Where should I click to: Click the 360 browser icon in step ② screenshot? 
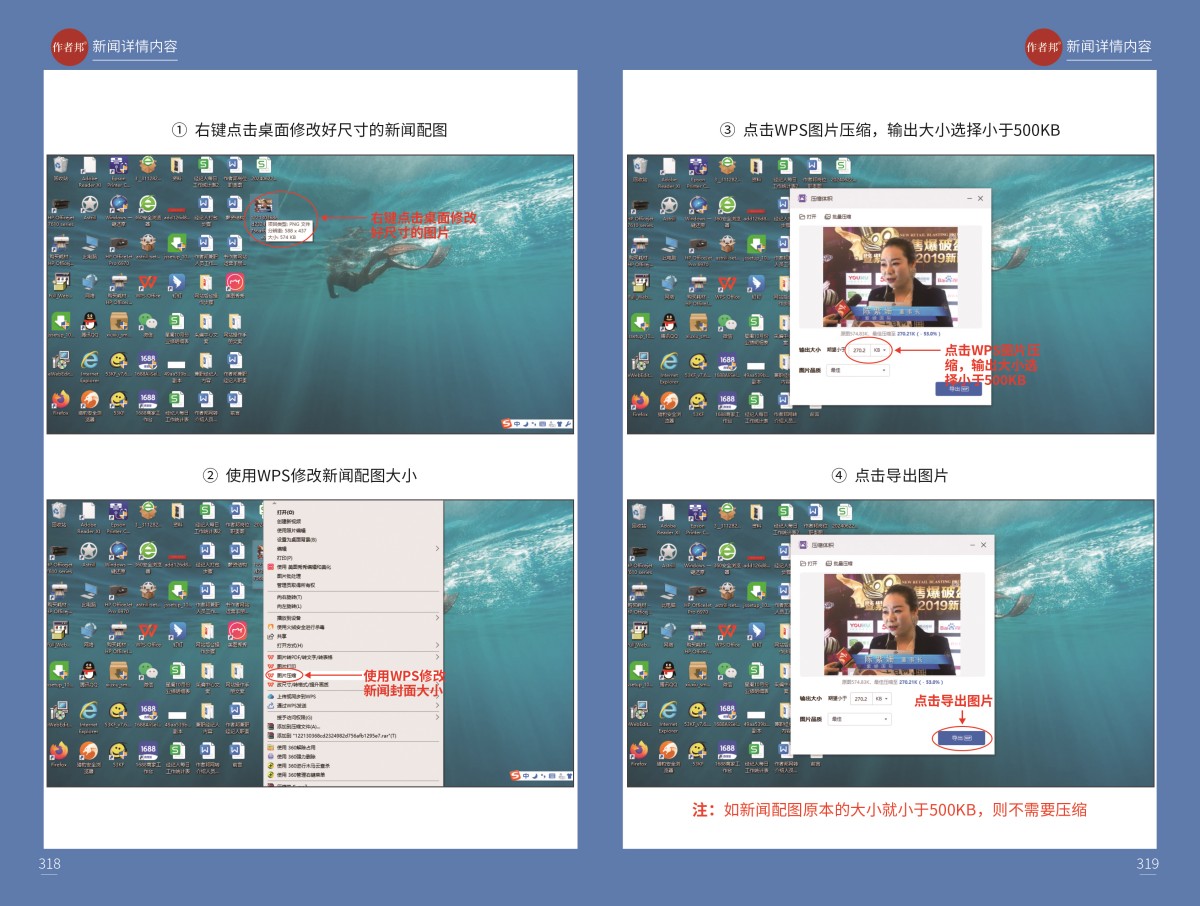[147, 551]
